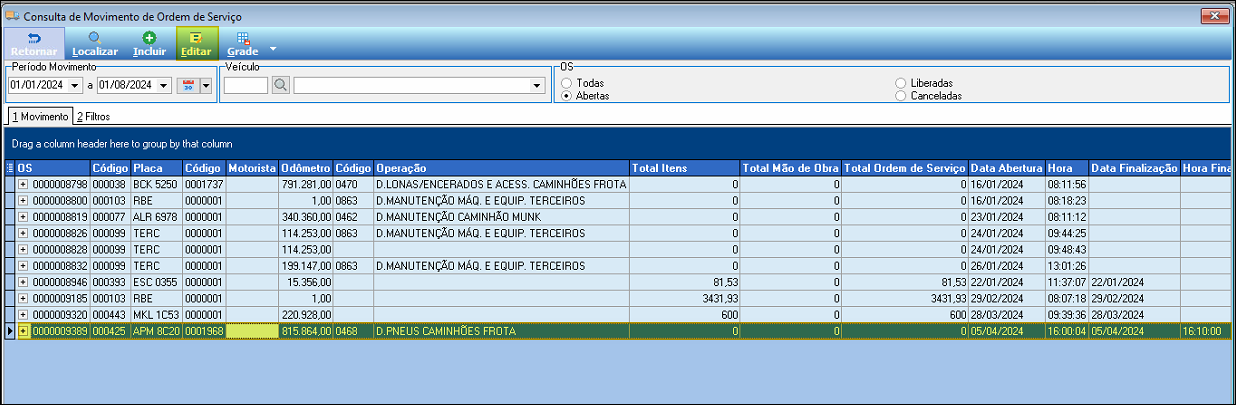Click the vehicle search magnifier icon
This screenshot has height=405, width=1236.
pos(281,86)
